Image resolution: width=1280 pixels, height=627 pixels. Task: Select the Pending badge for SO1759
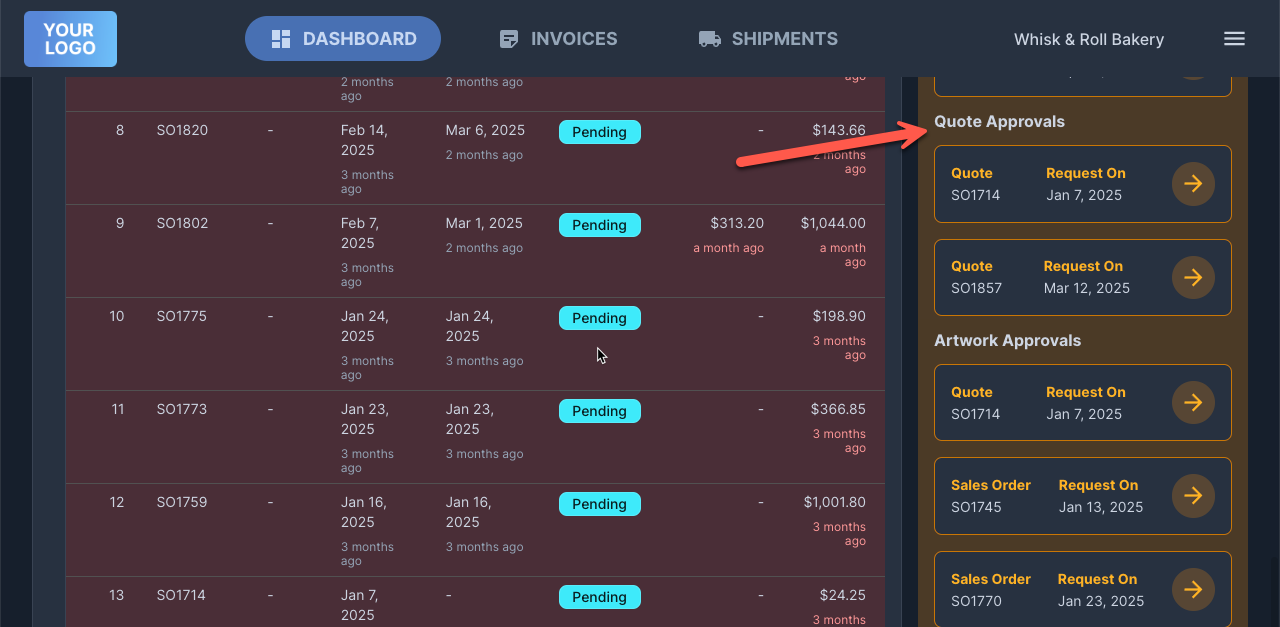pyautogui.click(x=599, y=504)
